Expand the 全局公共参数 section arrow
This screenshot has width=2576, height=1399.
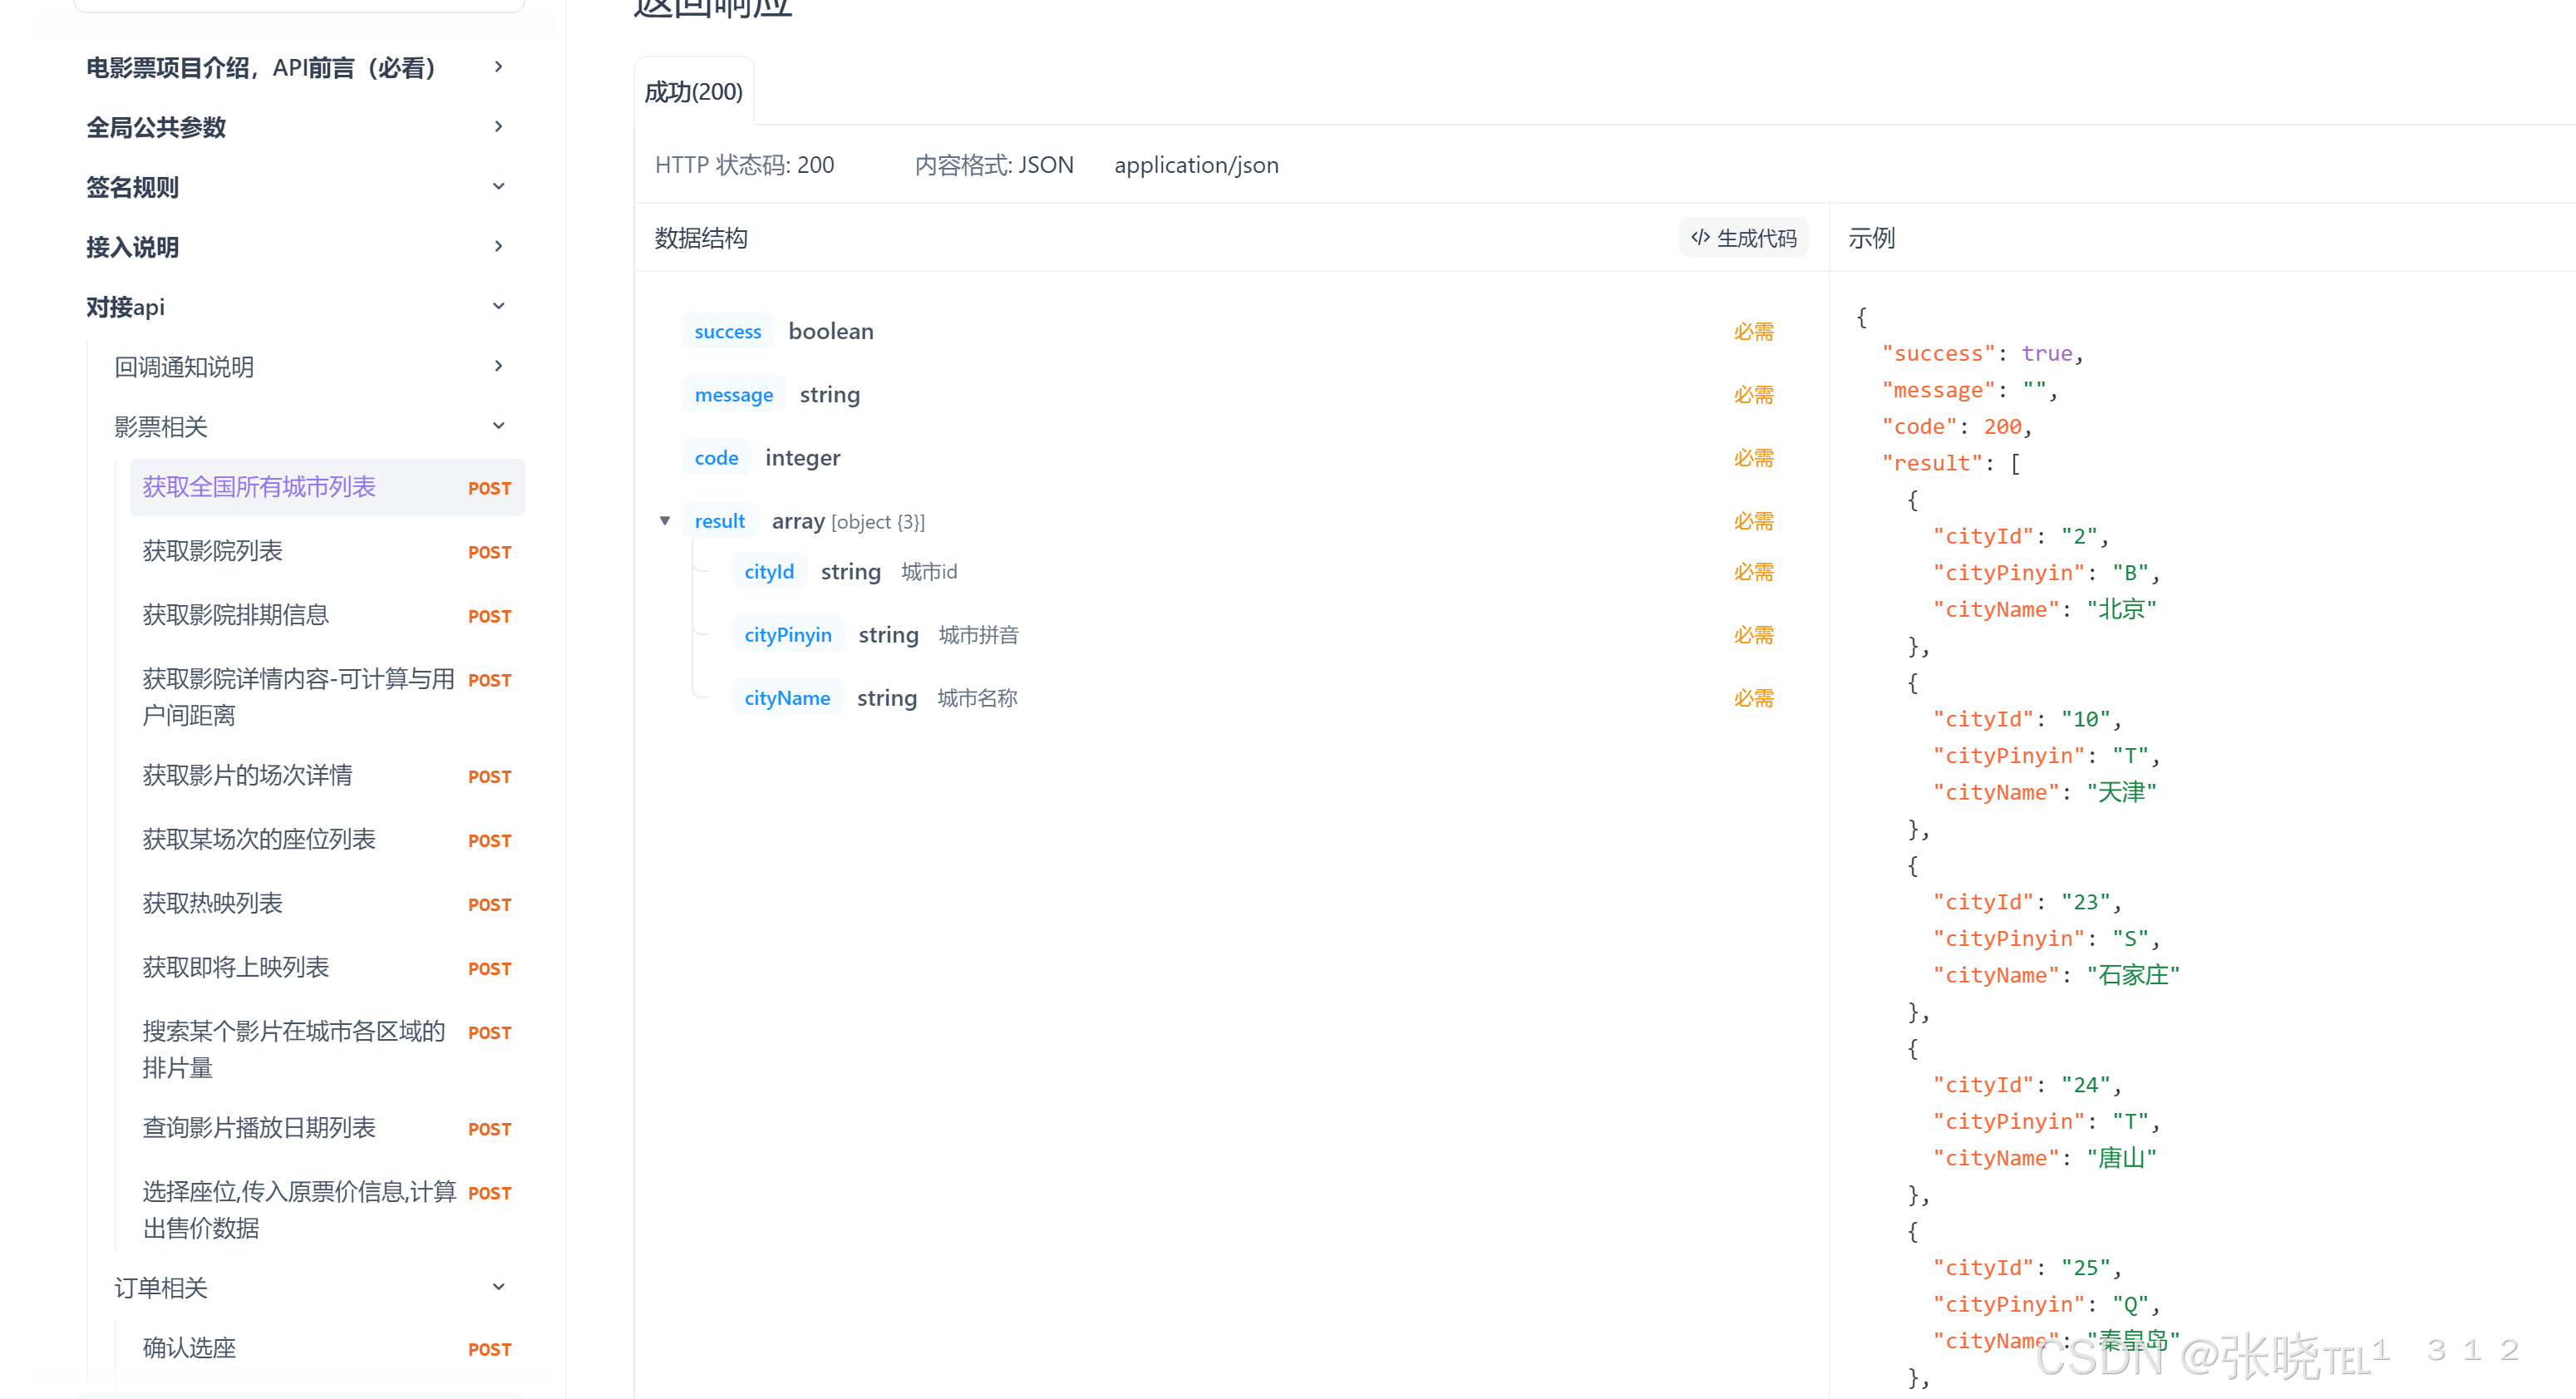(x=498, y=127)
